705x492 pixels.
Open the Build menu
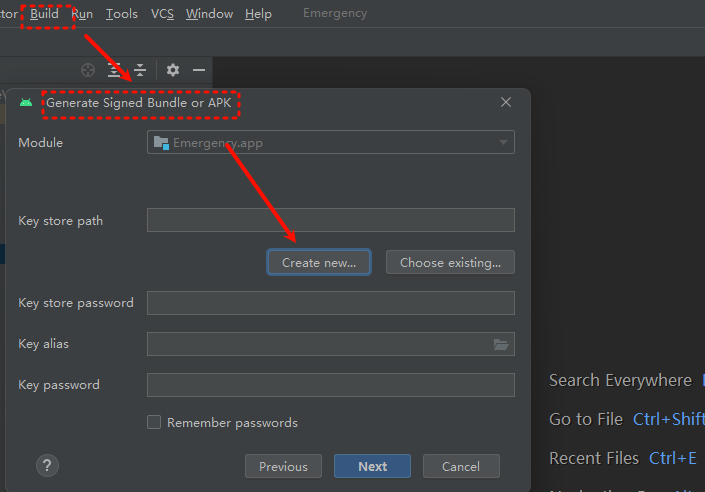click(x=44, y=14)
